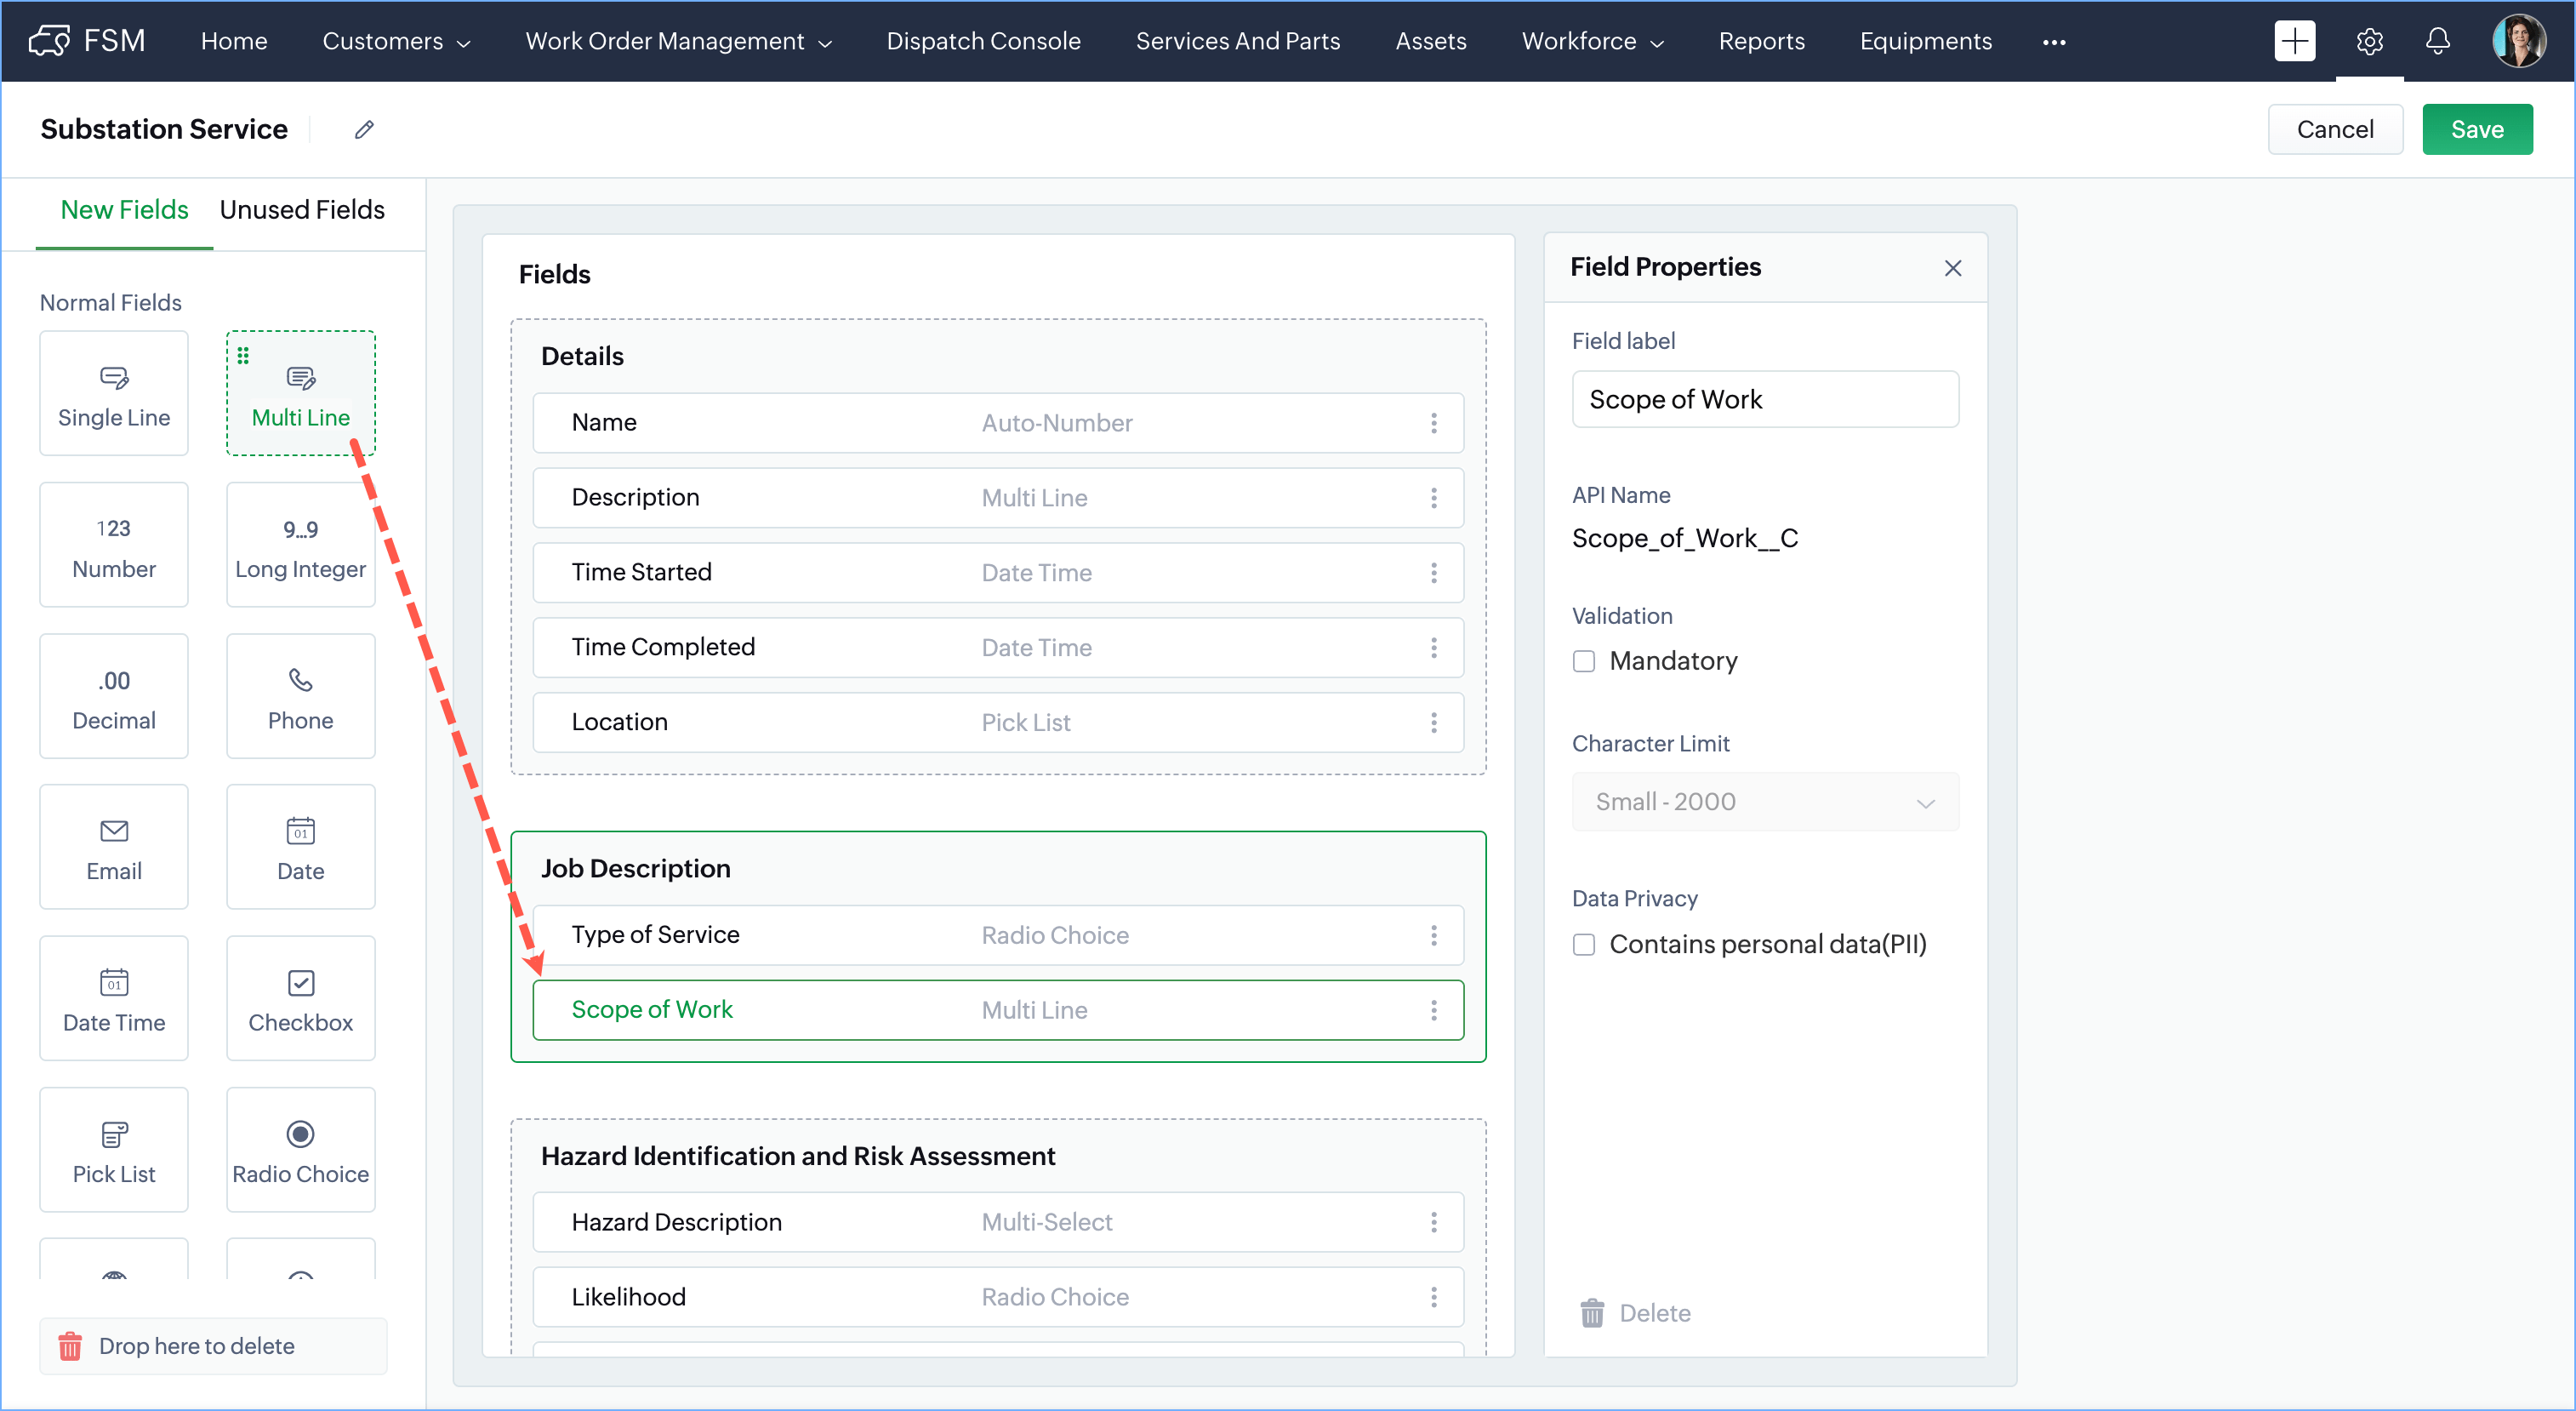Click the pencil edit icon beside Substation Service

364,130
